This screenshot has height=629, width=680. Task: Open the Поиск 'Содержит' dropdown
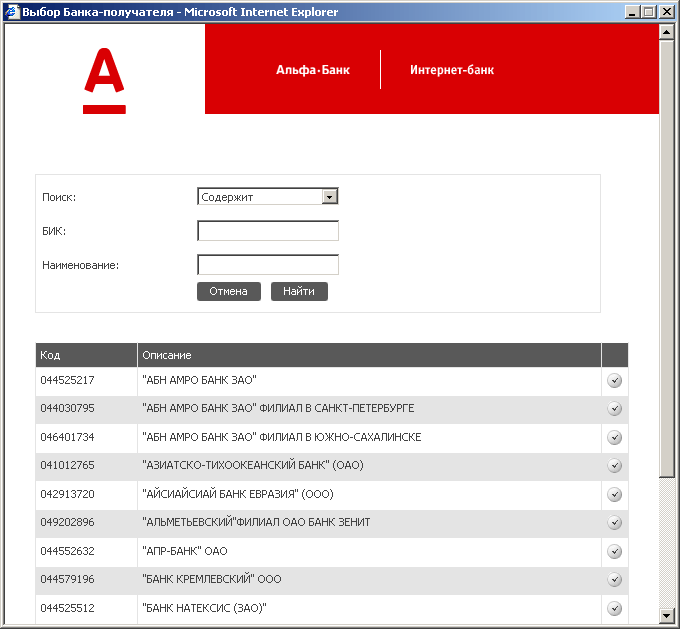[x=268, y=197]
